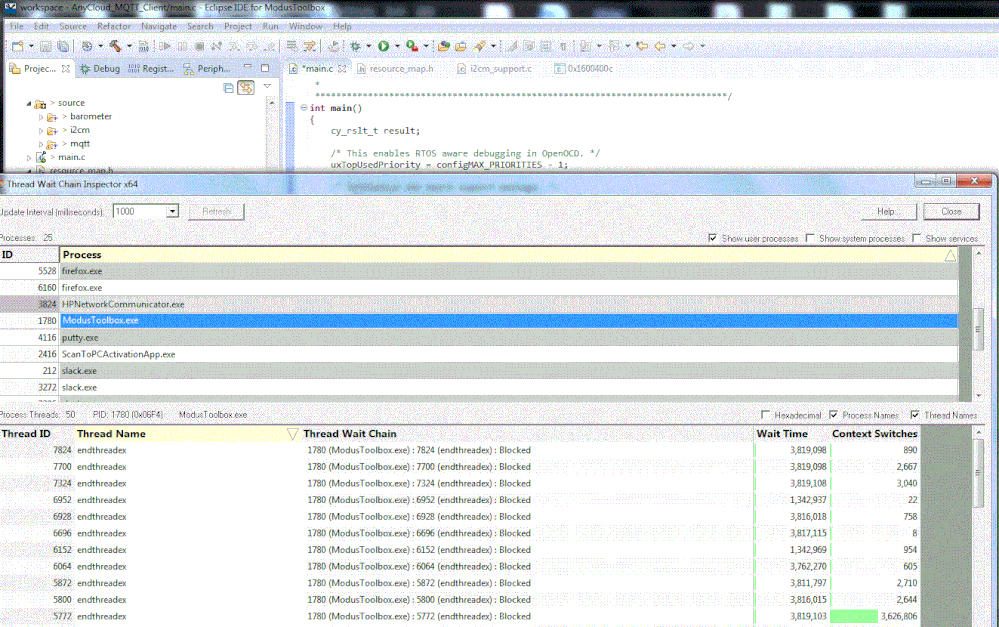The image size is (999, 627).
Task: Open the Refactor menu
Action: (x=114, y=26)
